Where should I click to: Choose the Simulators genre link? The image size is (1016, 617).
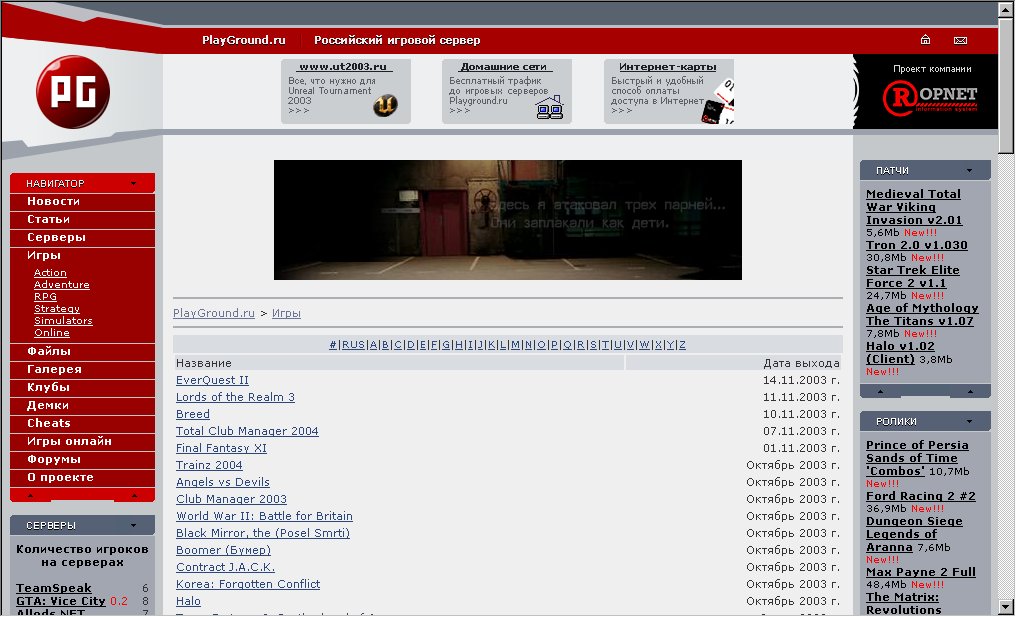click(x=63, y=320)
